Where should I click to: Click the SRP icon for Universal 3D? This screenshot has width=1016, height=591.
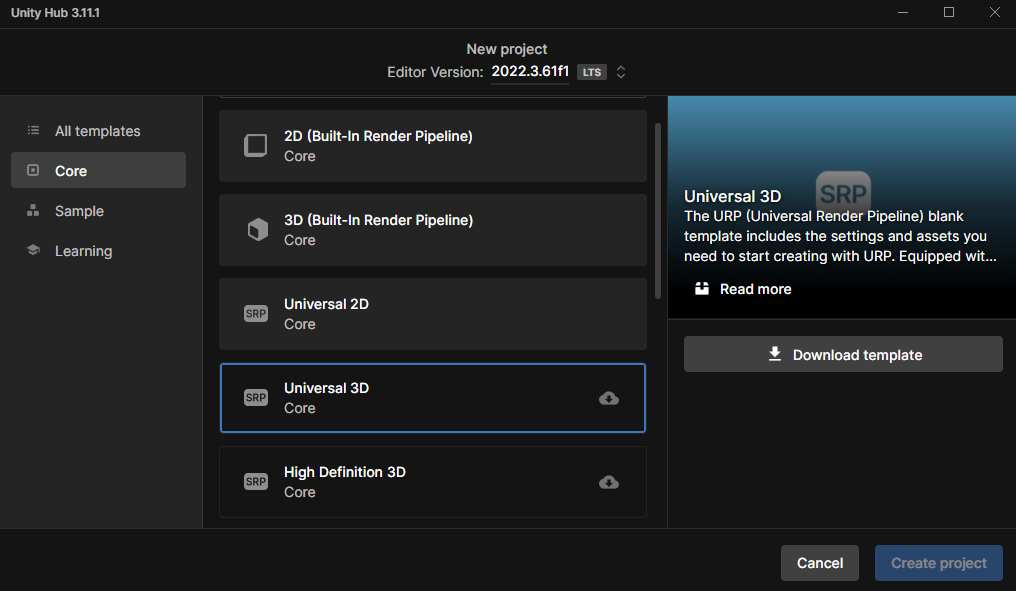[x=256, y=398]
